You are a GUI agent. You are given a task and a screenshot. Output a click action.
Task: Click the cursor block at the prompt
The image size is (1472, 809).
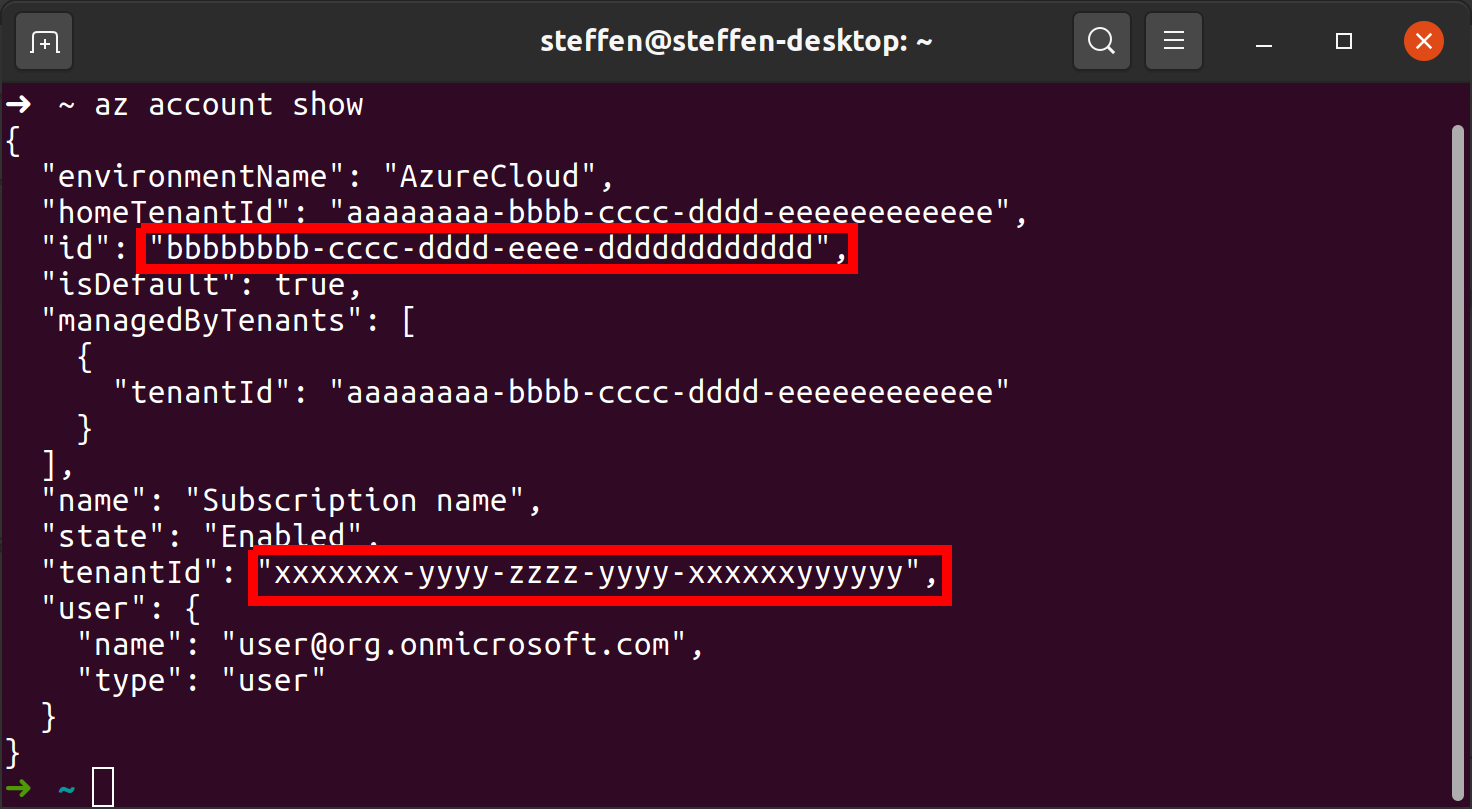click(103, 788)
